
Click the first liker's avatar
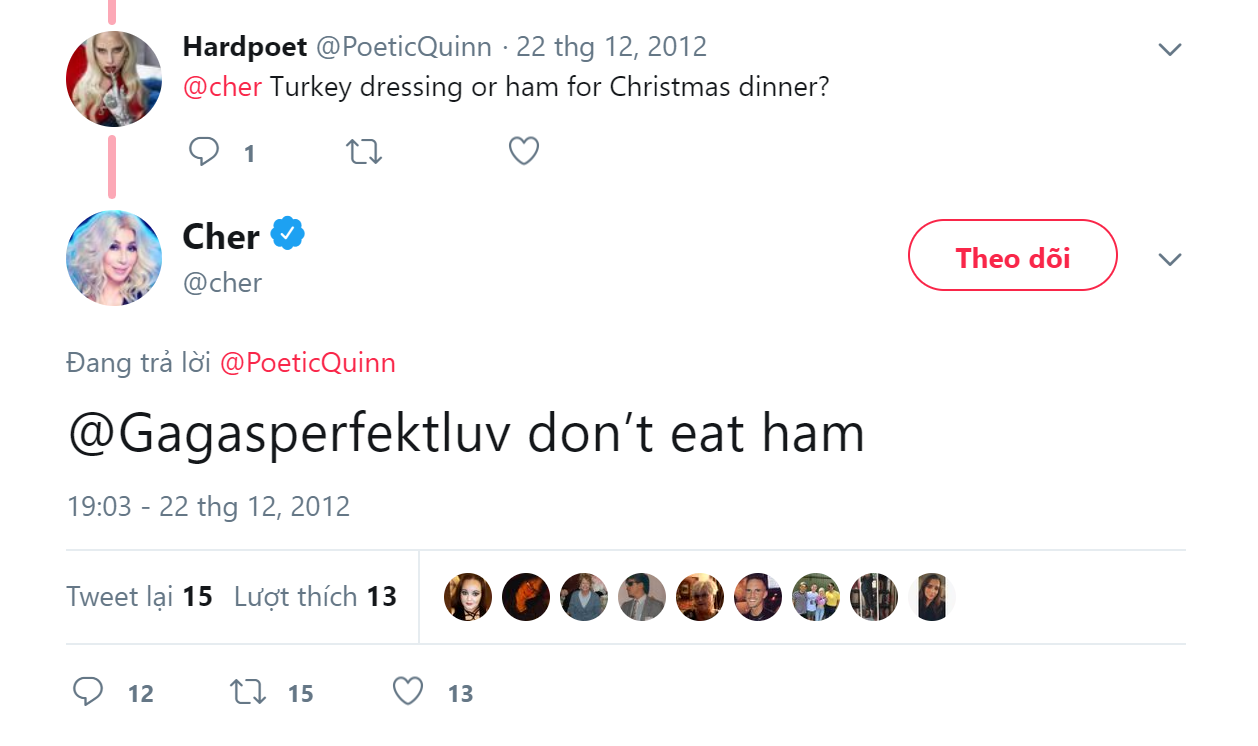coord(468,597)
